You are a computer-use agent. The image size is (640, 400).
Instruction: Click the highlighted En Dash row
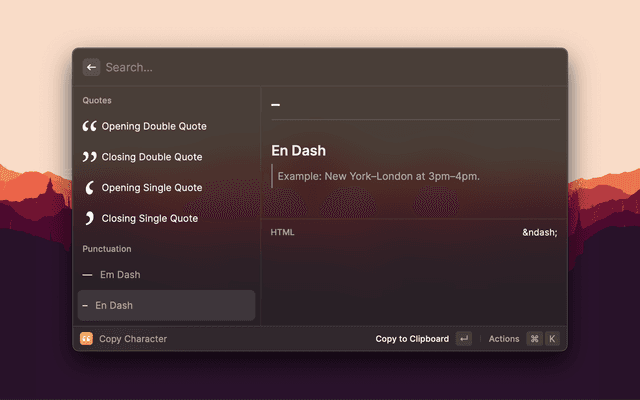point(166,305)
